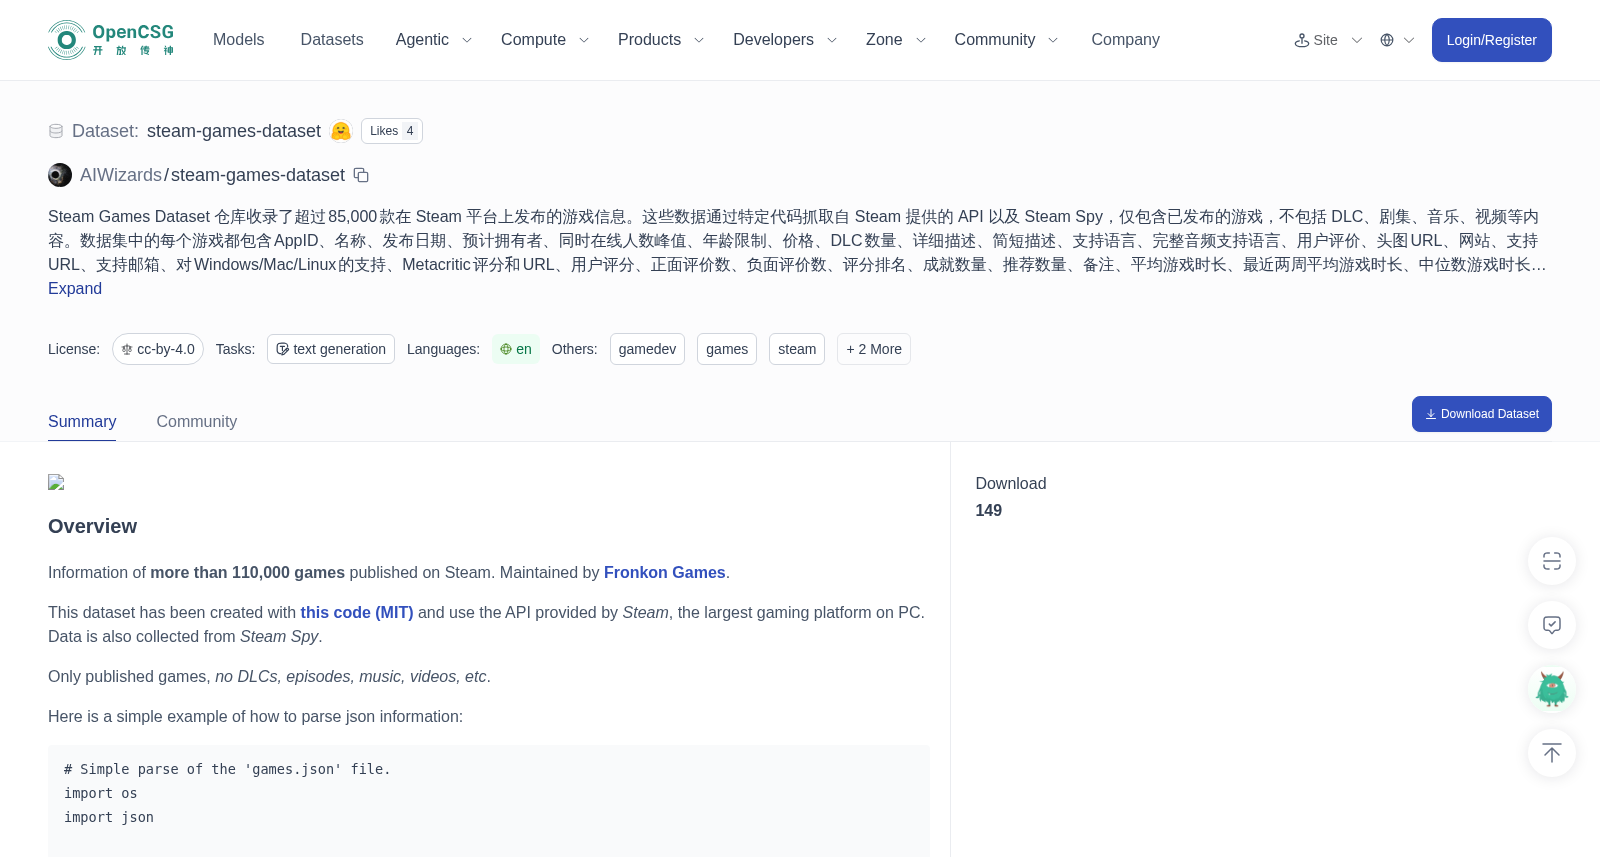Click the steam-games-dataset title text
Image resolution: width=1600 pixels, height=857 pixels.
pos(234,131)
